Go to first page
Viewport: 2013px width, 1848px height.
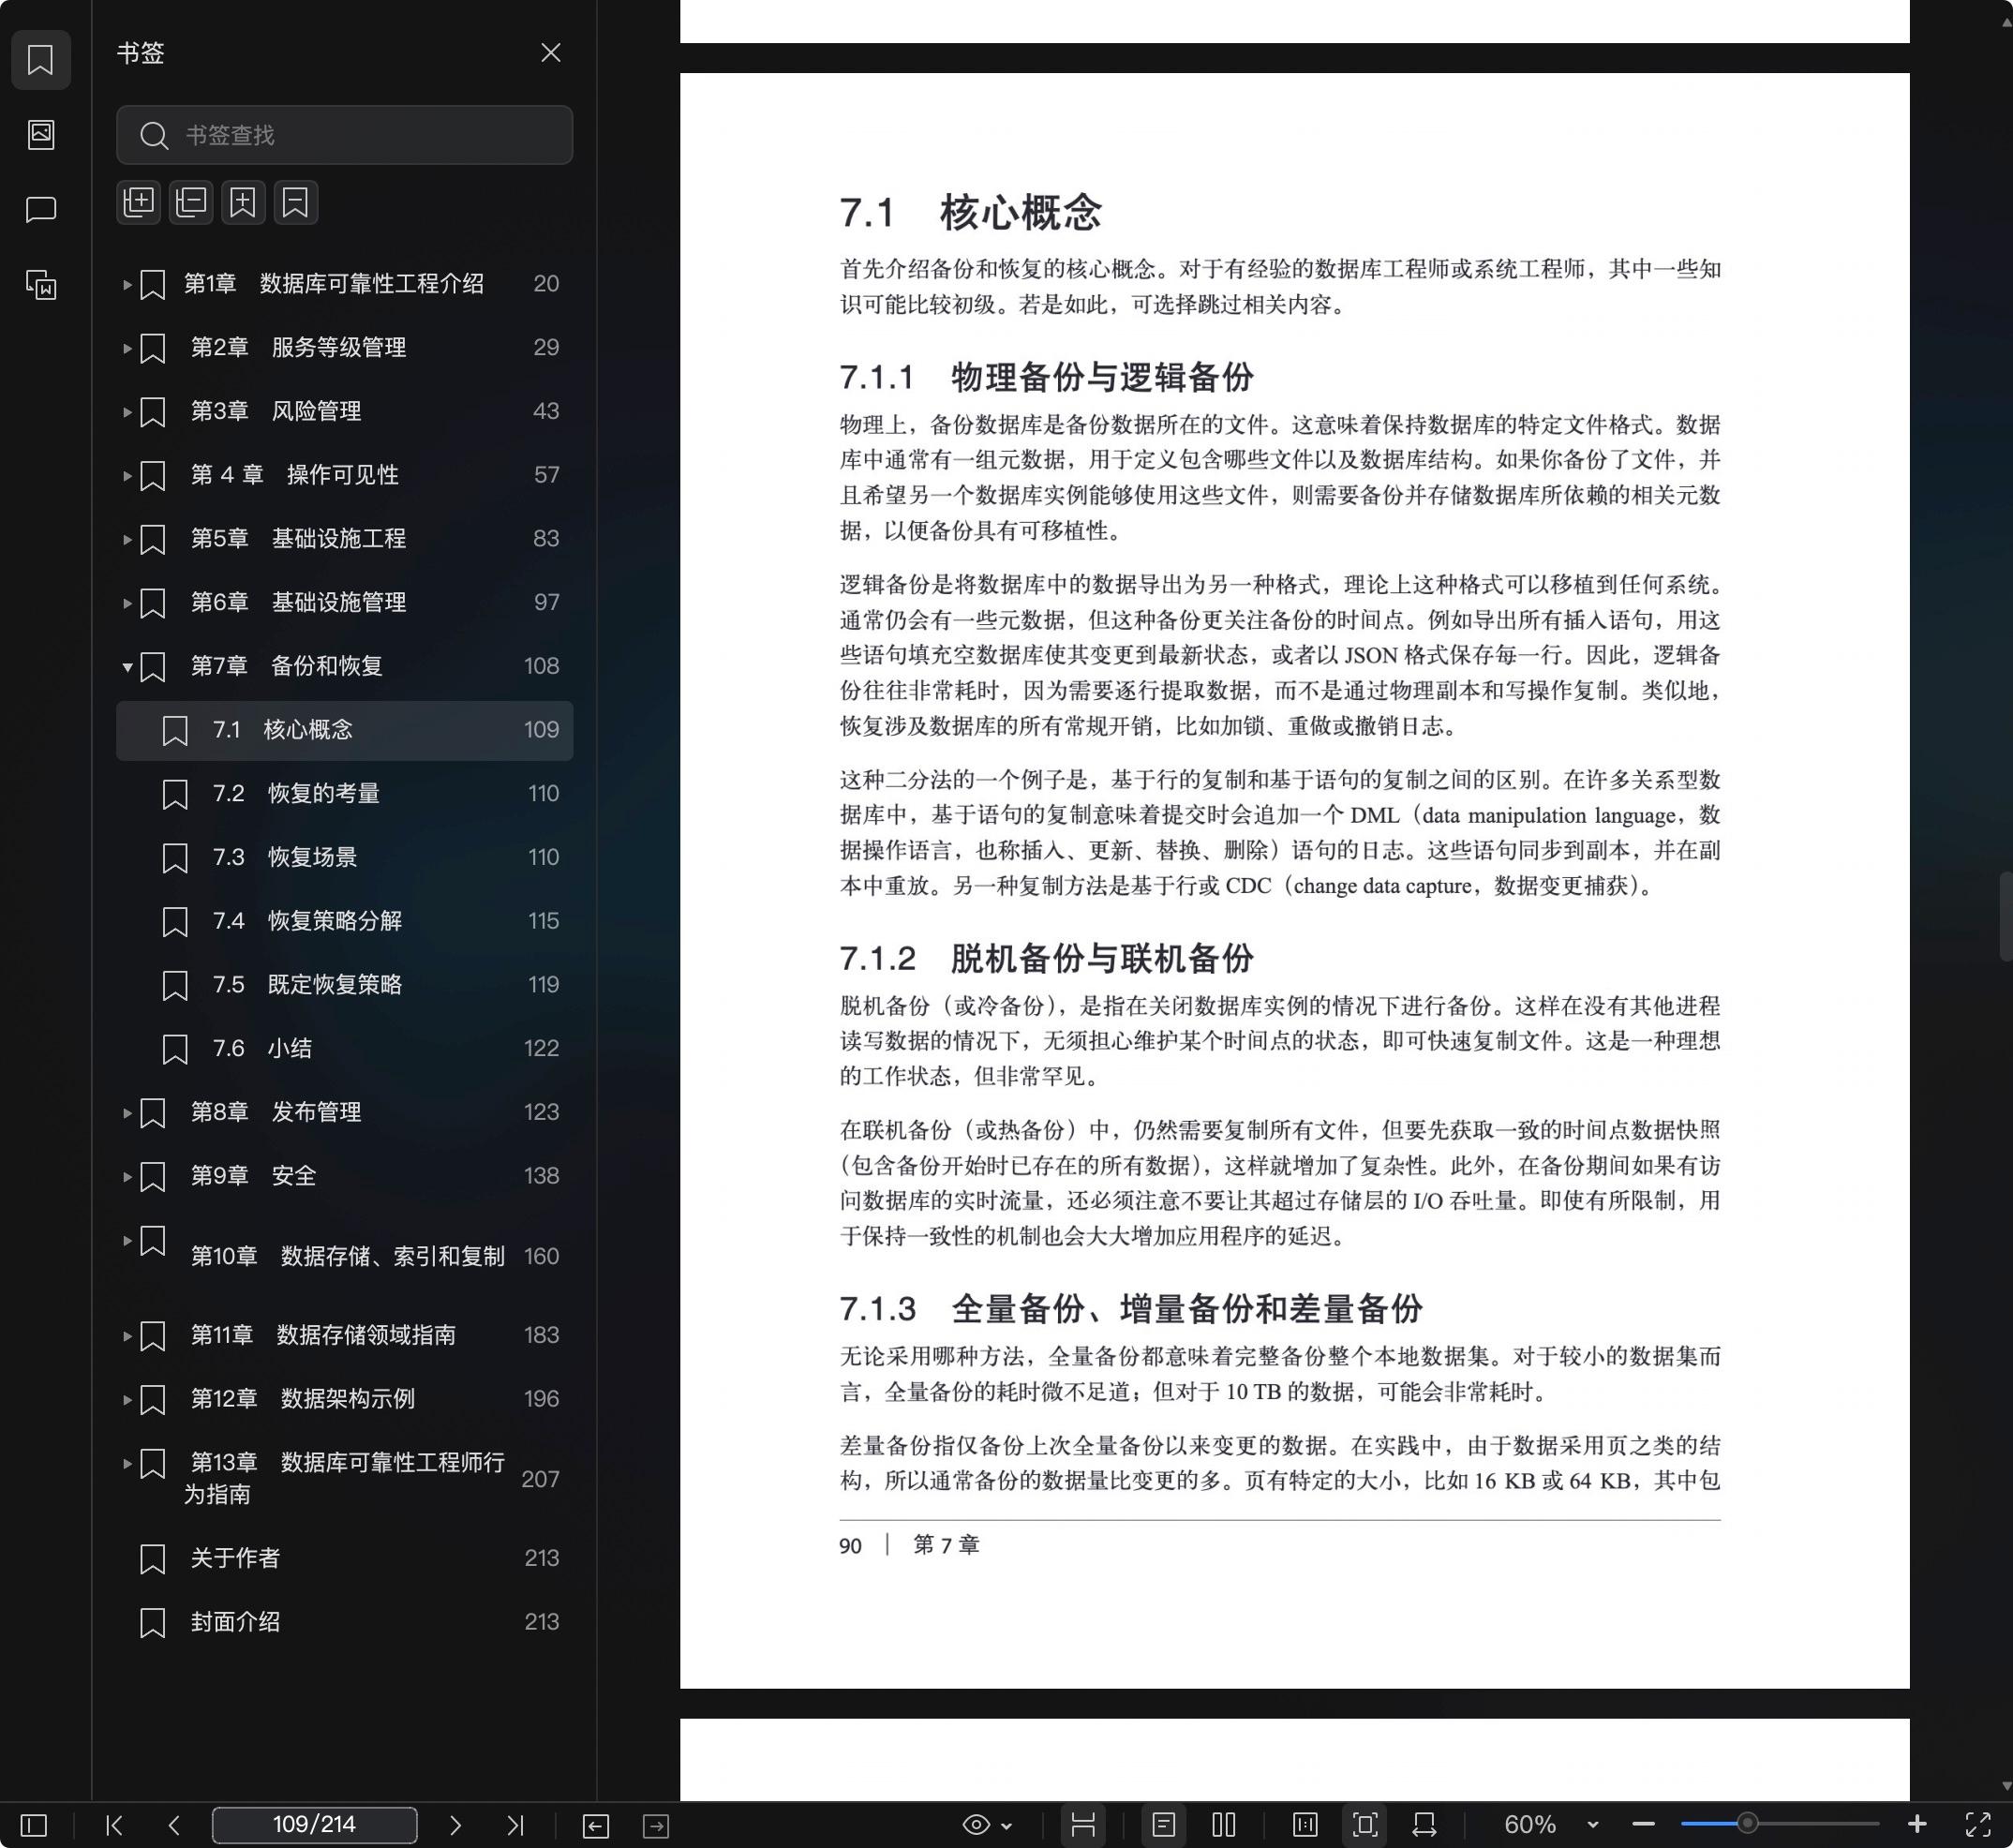click(x=115, y=1825)
